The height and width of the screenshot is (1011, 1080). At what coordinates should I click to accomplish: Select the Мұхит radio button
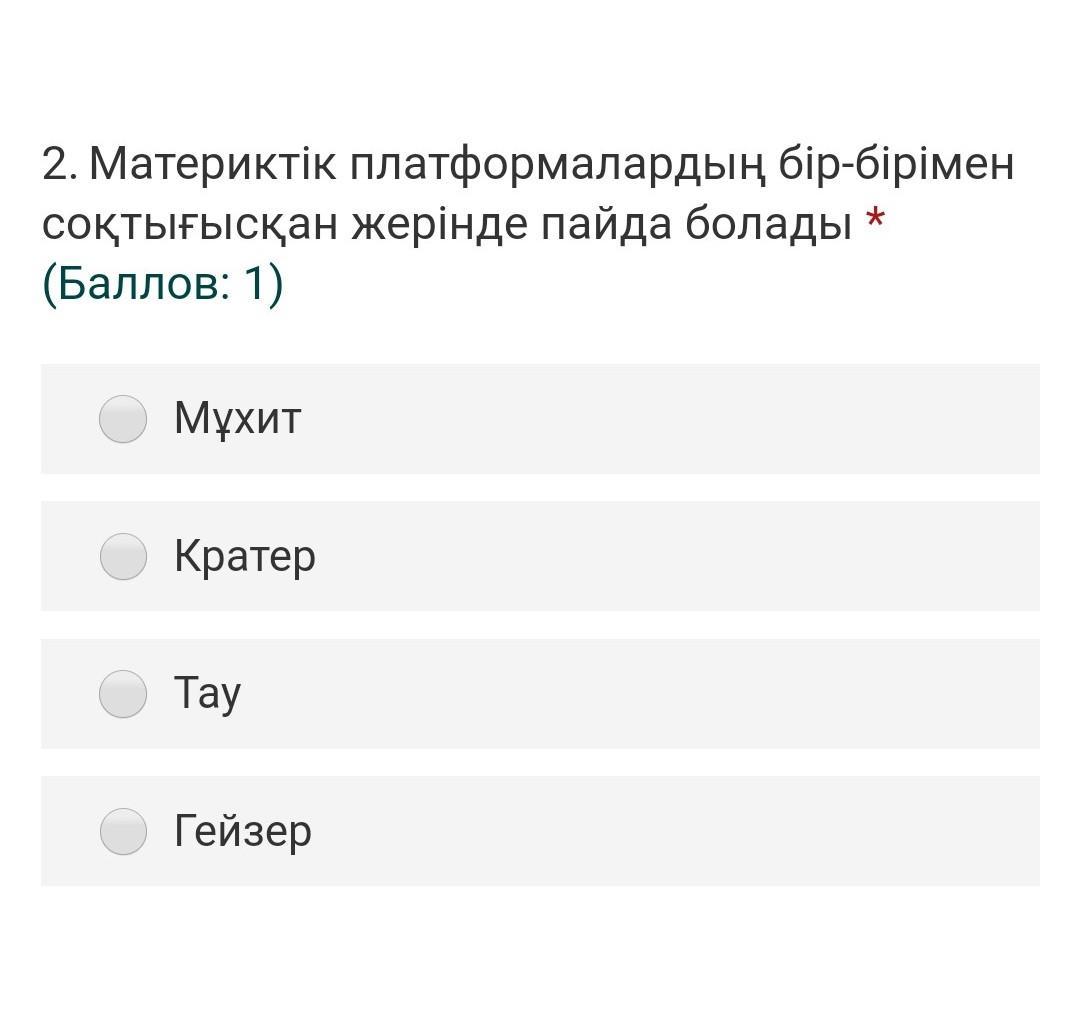123,419
